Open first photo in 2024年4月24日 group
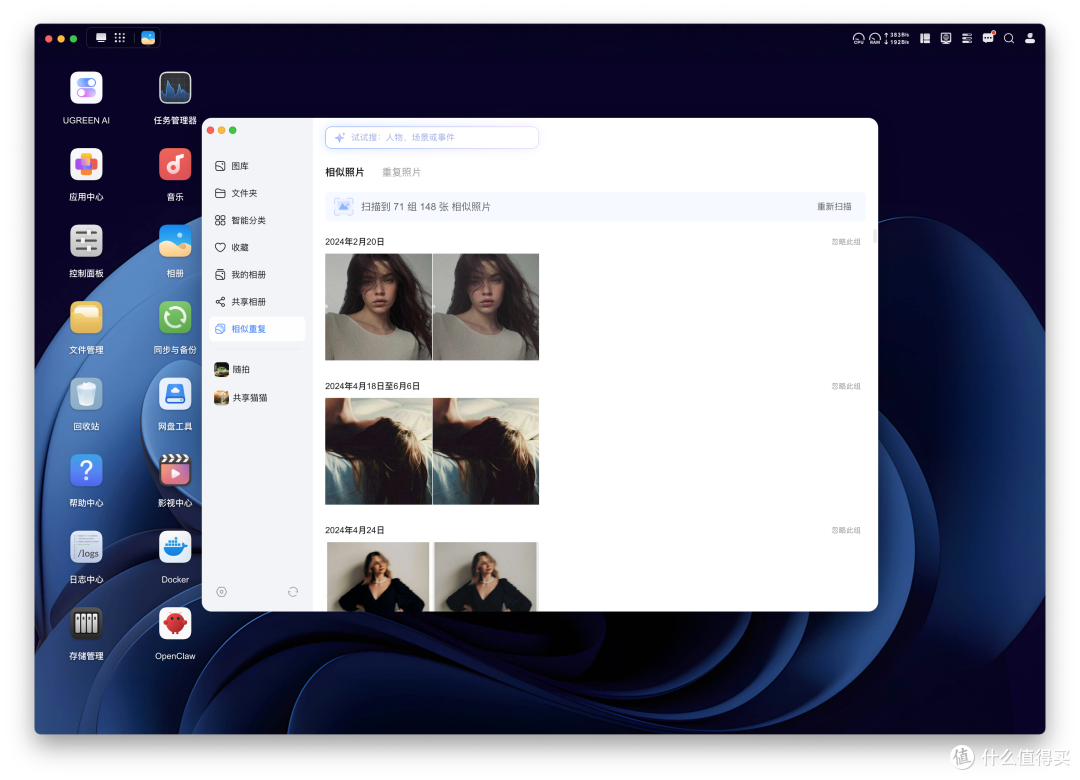 tap(378, 577)
